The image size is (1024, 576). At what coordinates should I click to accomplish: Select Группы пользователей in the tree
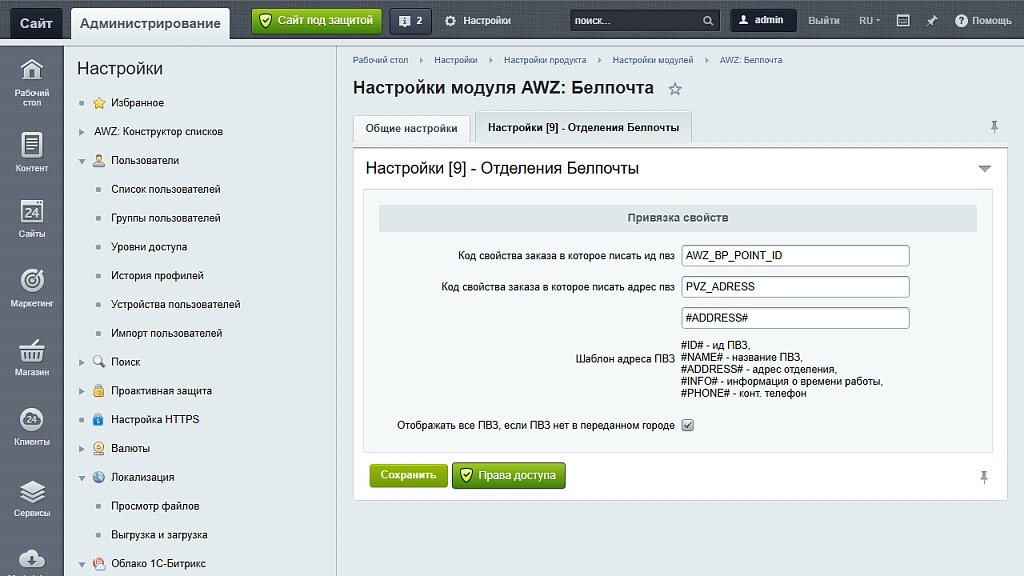[166, 218]
